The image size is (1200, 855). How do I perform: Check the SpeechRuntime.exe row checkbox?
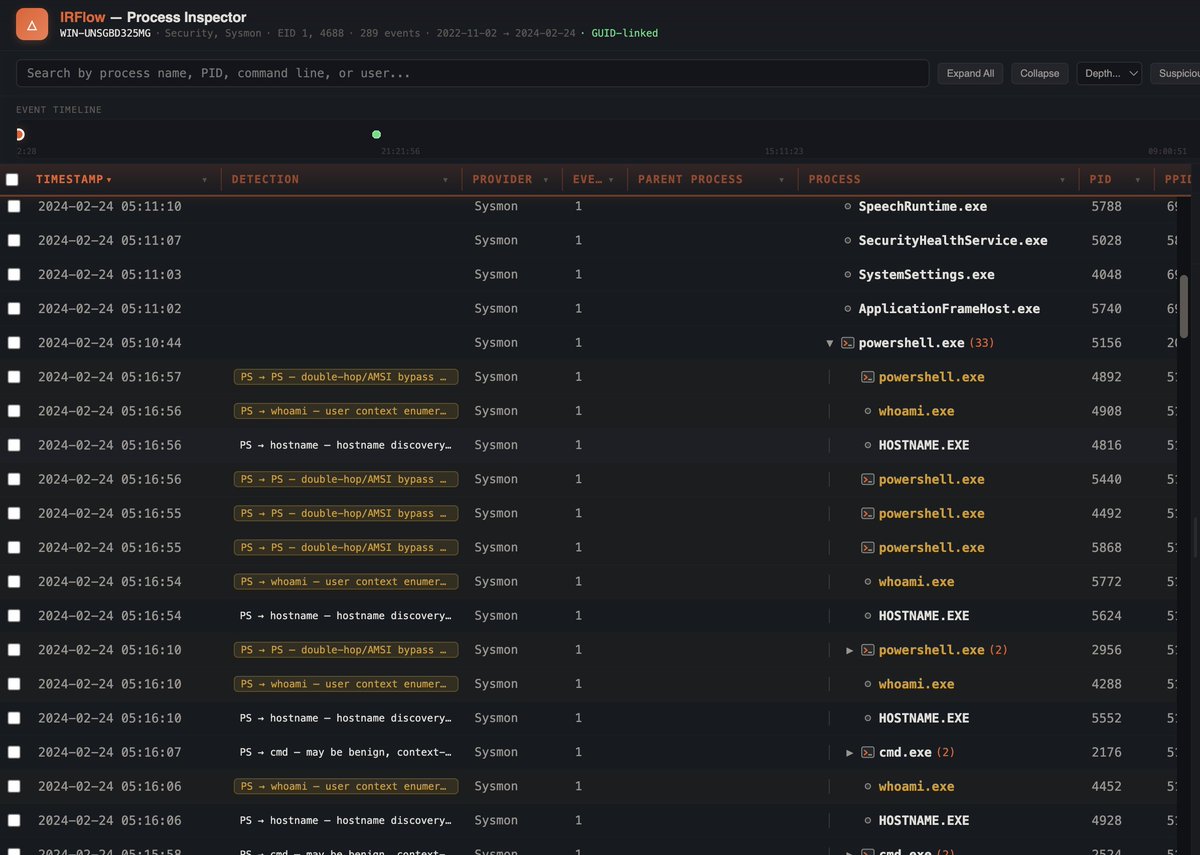(x=14, y=206)
